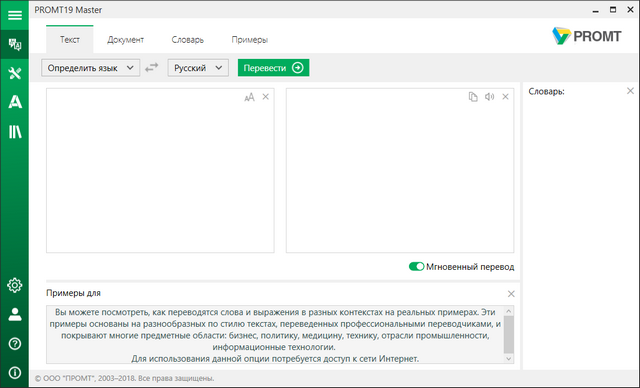Close the Словарь side panel
The width and height of the screenshot is (640, 388).
click(630, 91)
